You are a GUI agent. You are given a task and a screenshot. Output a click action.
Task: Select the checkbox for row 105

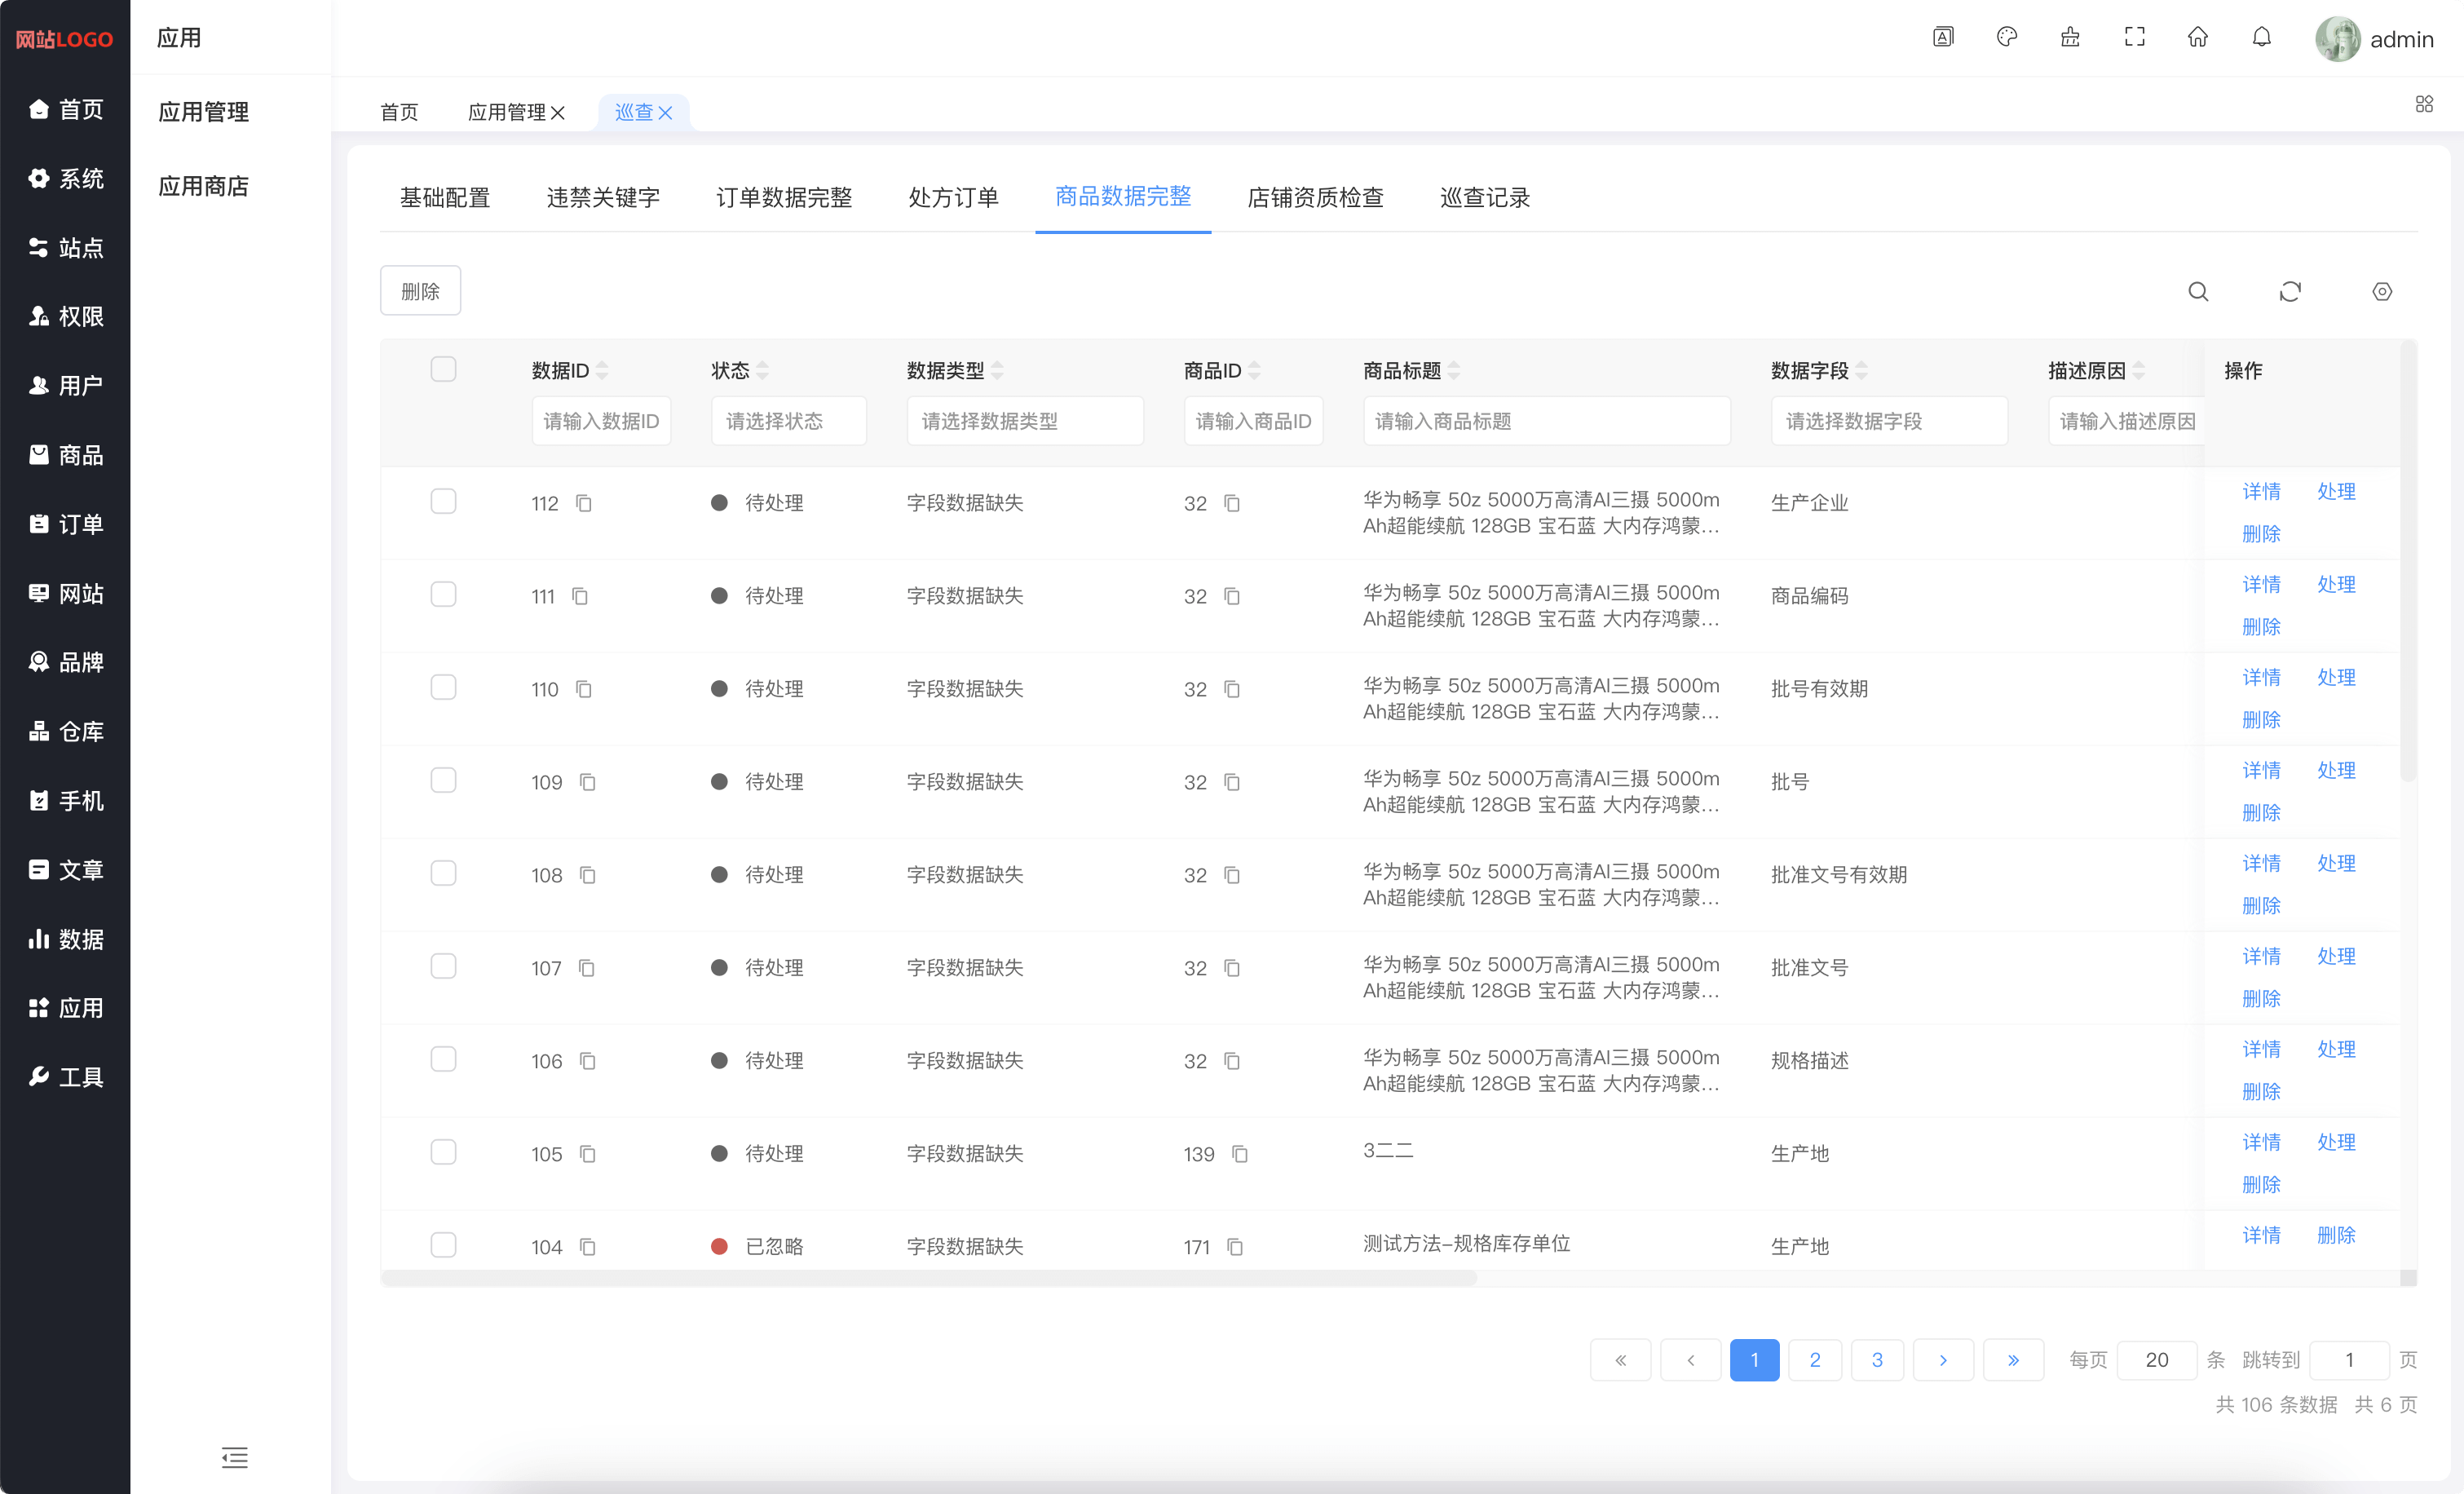point(443,1152)
